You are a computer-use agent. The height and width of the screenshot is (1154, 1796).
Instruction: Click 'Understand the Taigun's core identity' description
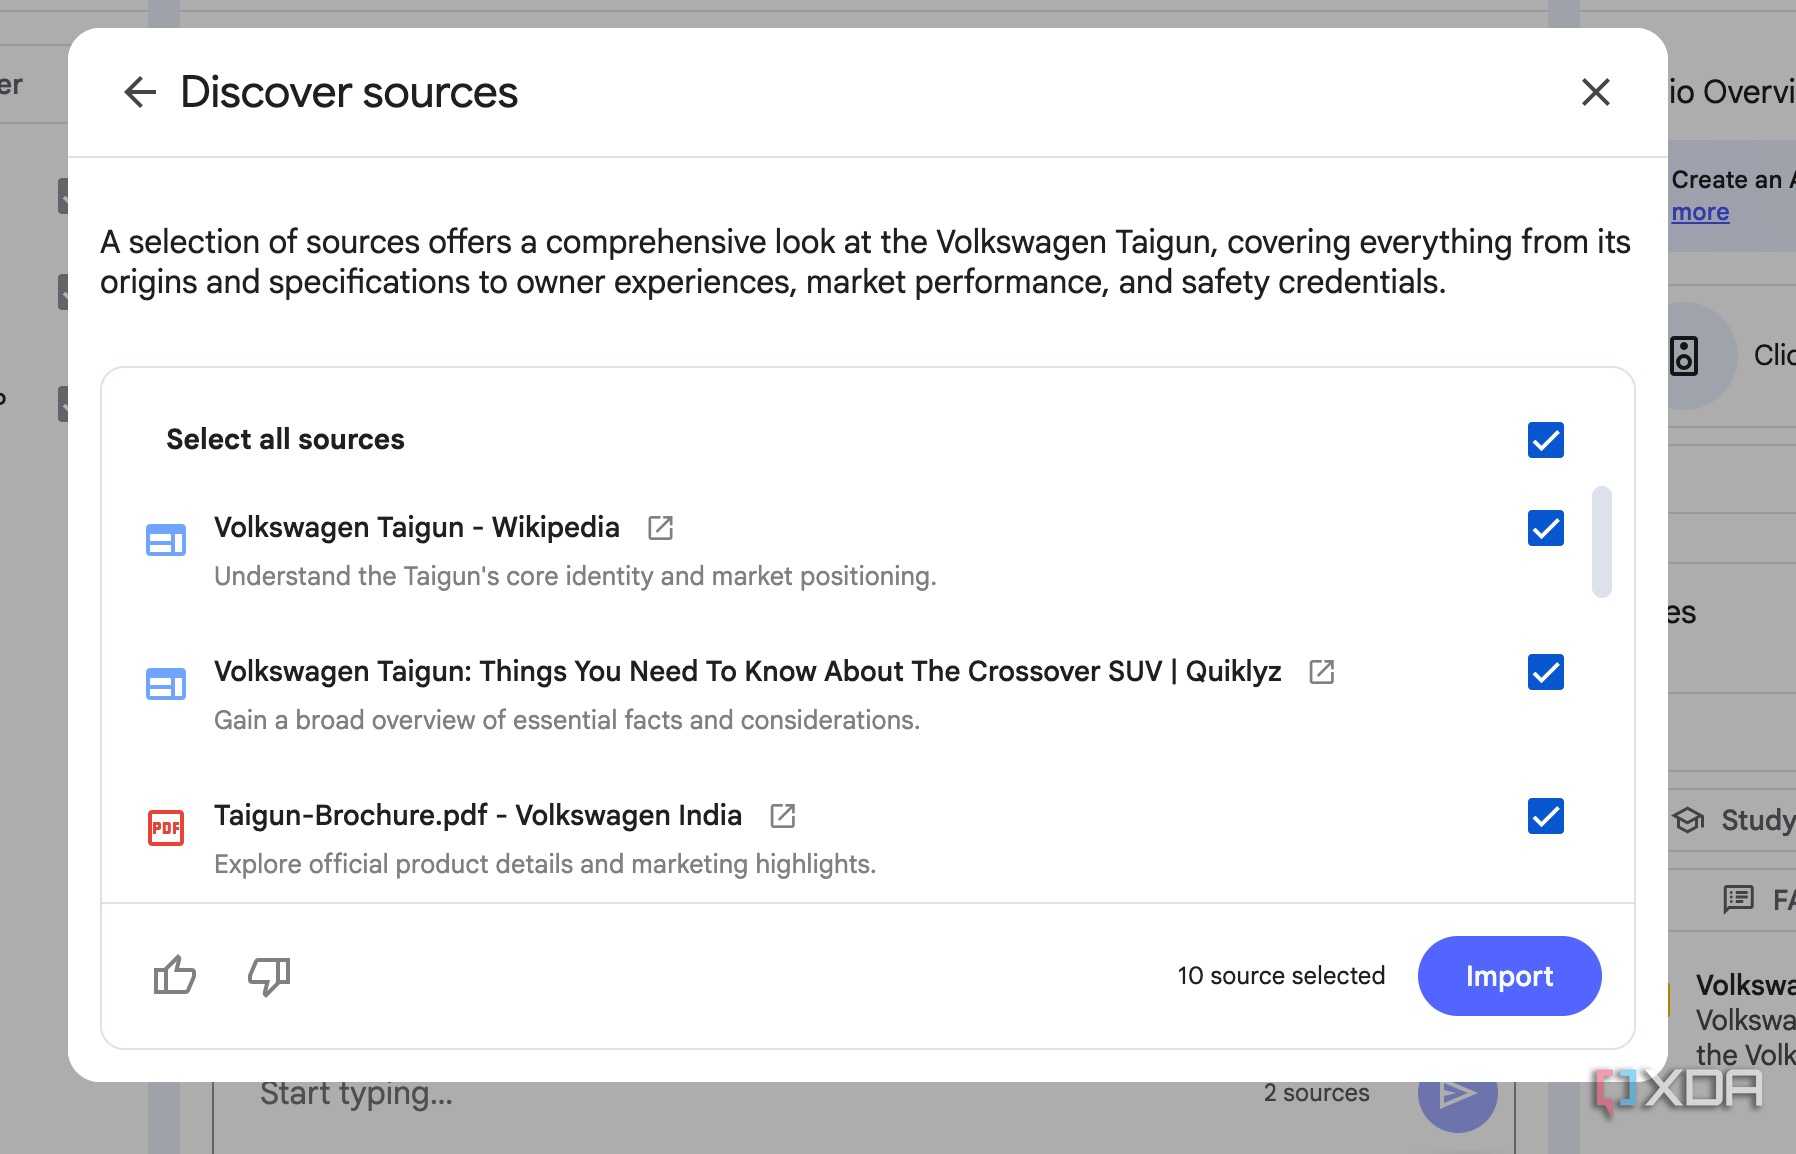575,576
